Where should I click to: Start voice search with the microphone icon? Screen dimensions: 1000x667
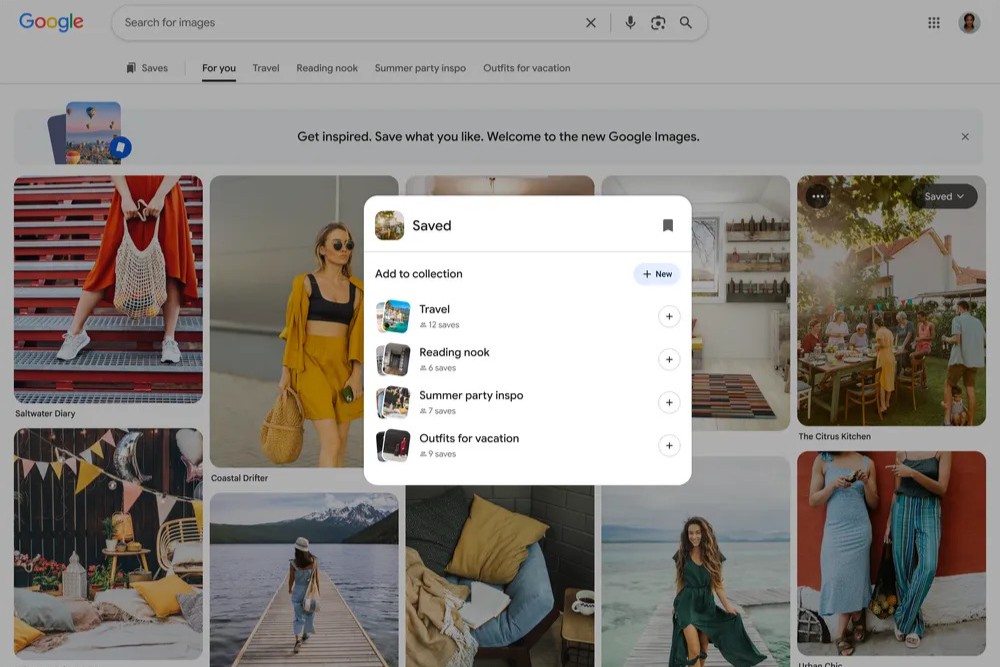(630, 23)
